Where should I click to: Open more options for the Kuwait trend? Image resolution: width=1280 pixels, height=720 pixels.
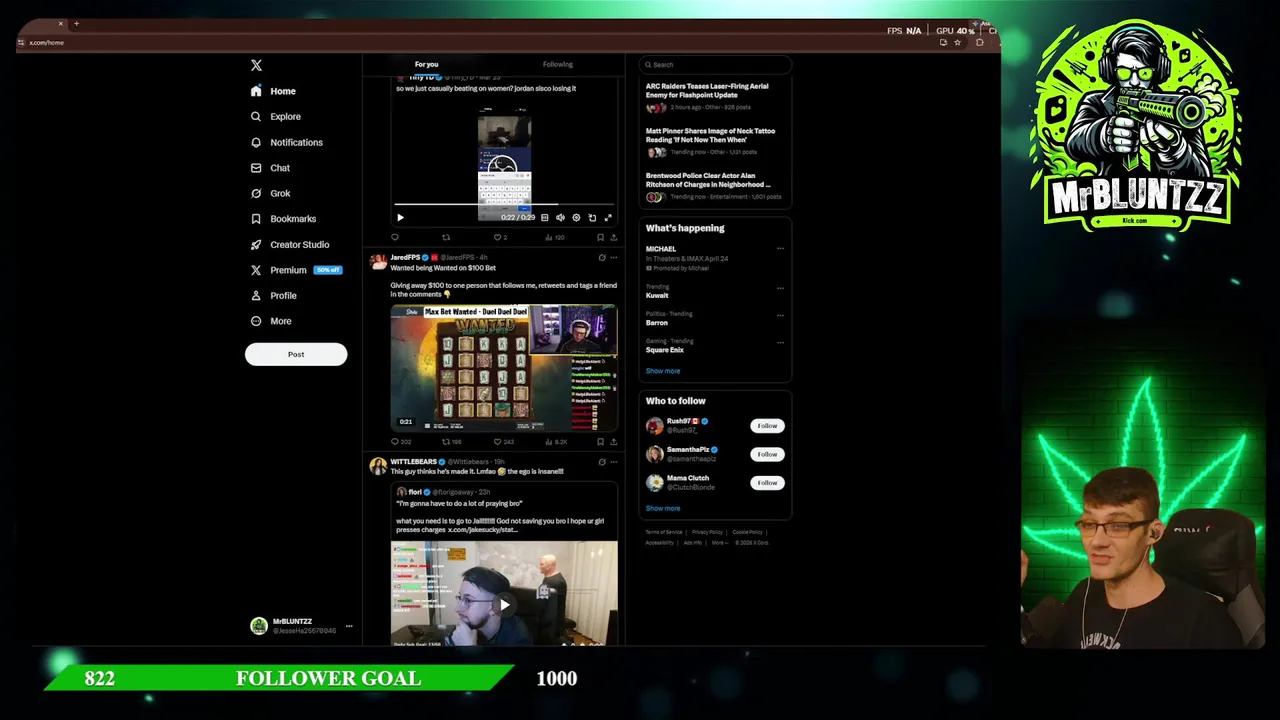click(x=780, y=288)
